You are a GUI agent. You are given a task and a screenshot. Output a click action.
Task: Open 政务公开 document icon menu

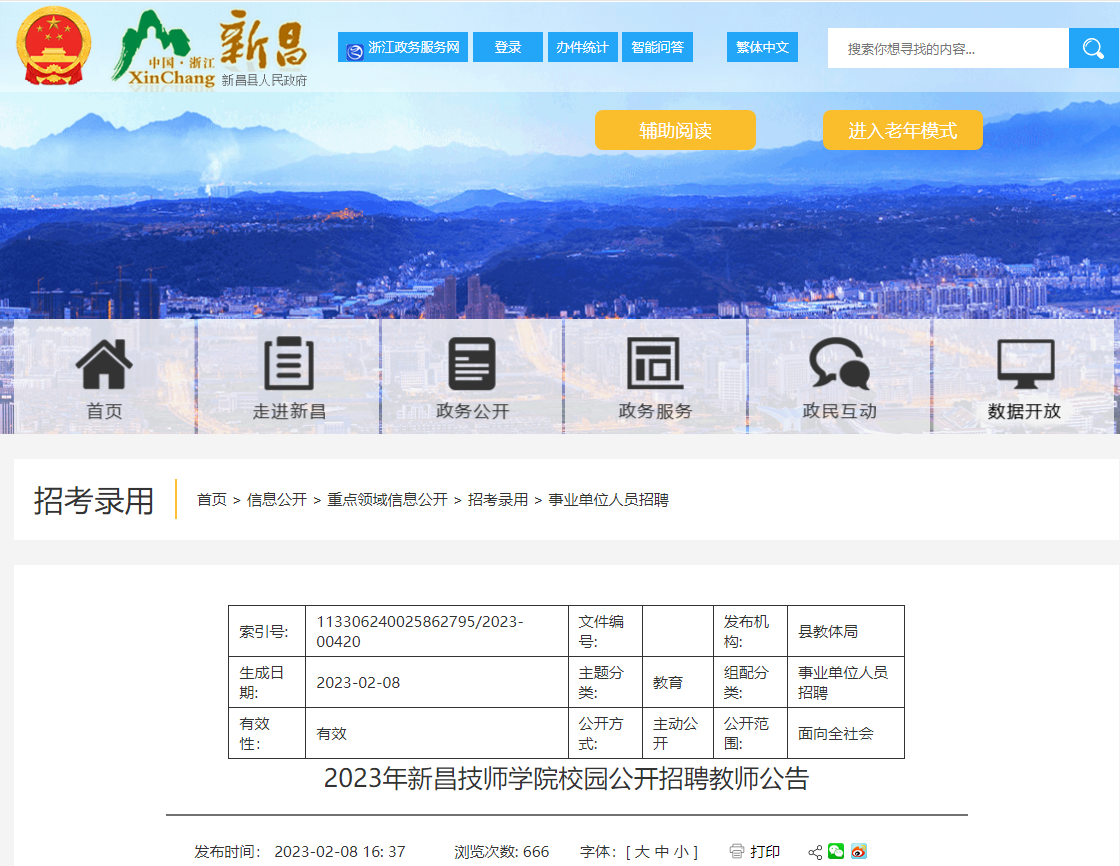click(x=471, y=364)
